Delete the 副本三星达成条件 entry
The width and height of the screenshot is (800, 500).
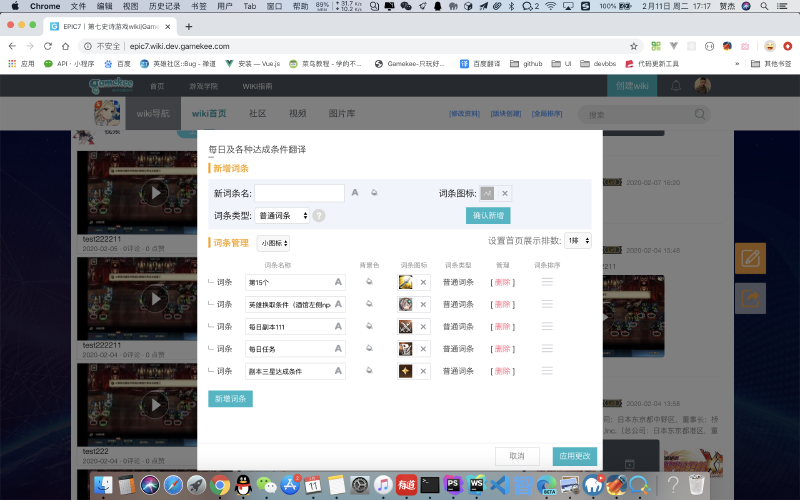pos(503,371)
